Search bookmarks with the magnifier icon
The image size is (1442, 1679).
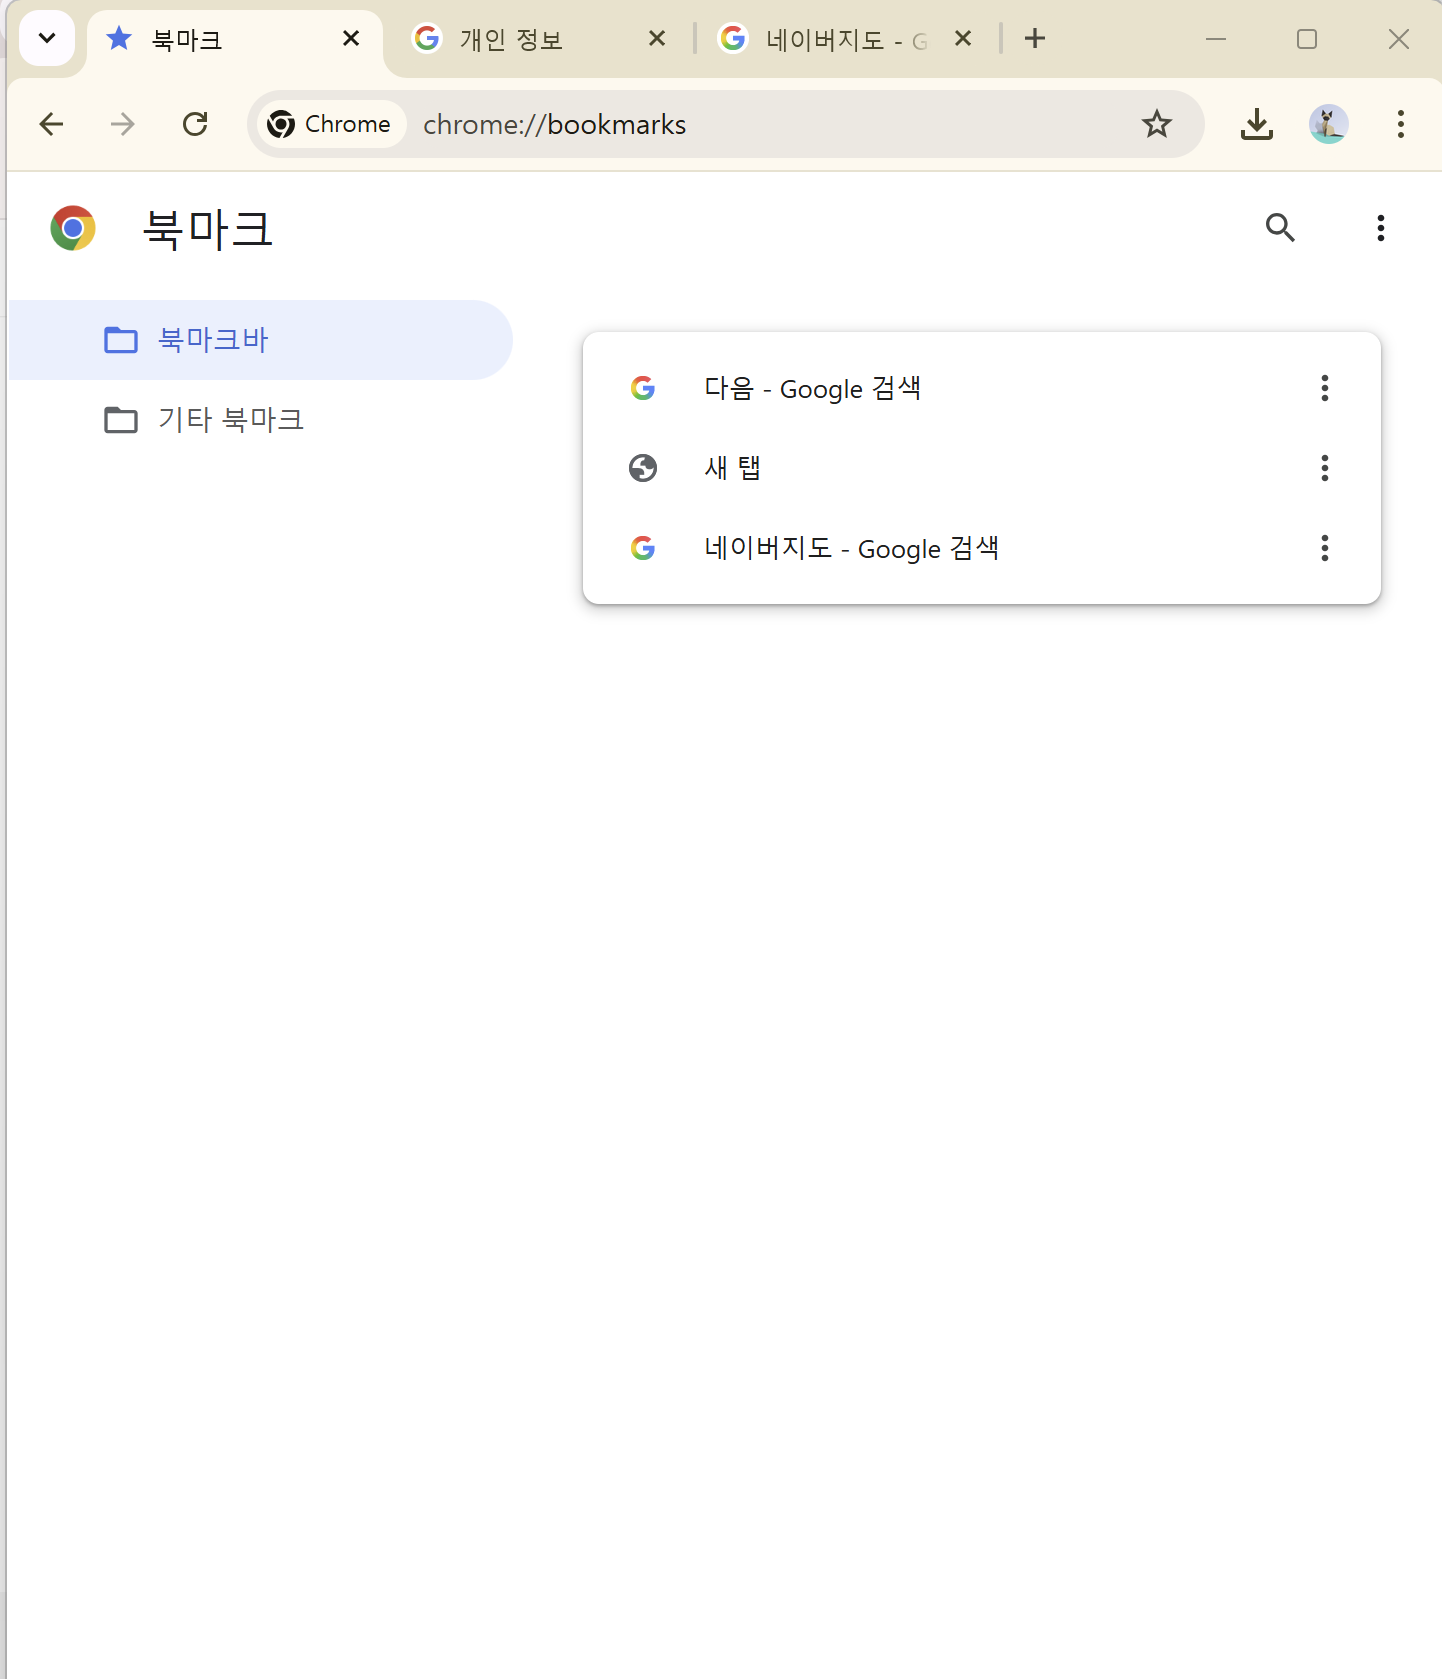(1280, 228)
